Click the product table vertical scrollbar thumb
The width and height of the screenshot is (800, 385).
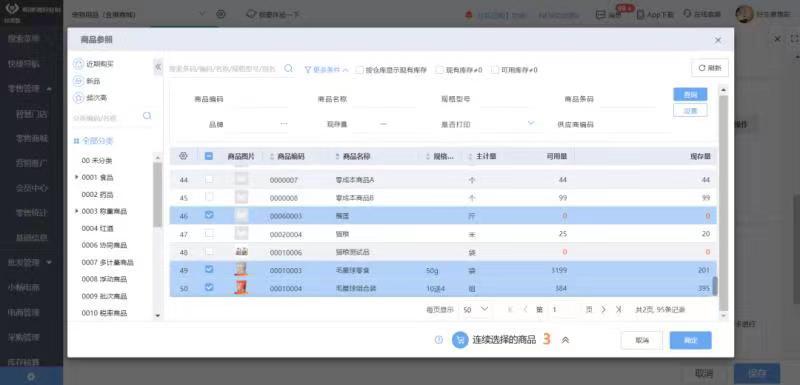tap(715, 286)
